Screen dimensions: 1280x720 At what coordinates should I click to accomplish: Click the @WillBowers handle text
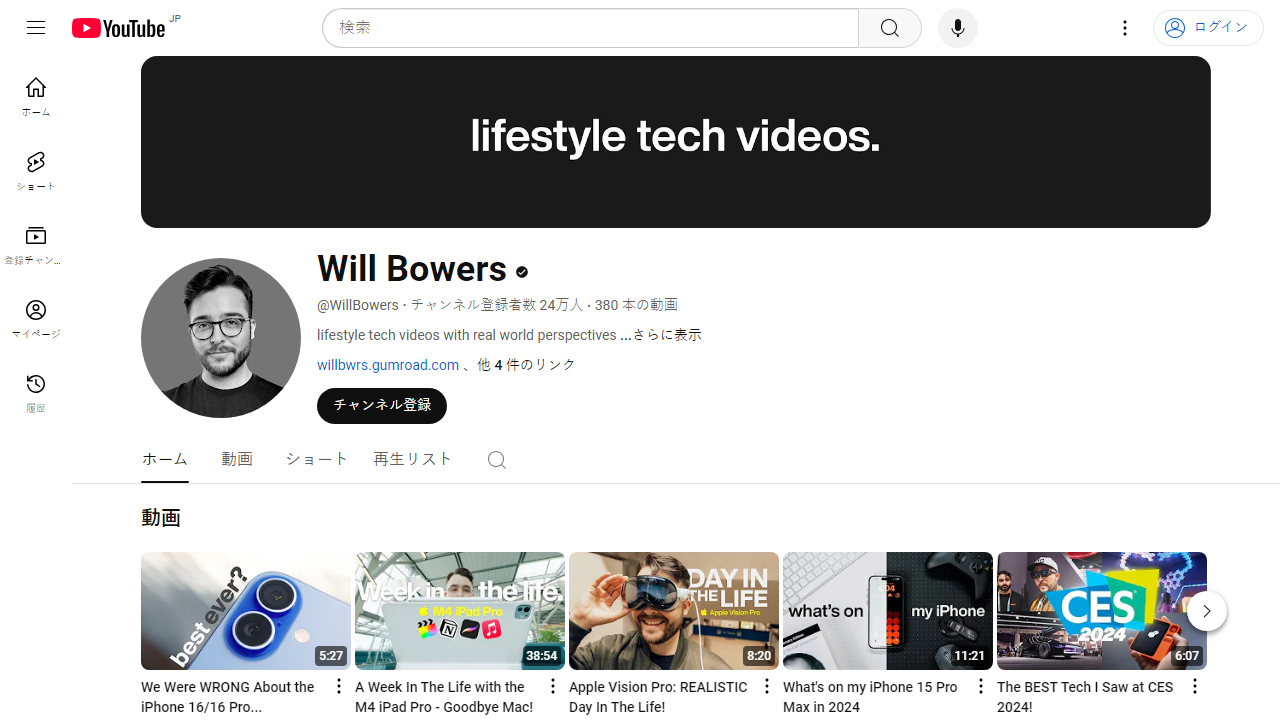coord(358,305)
